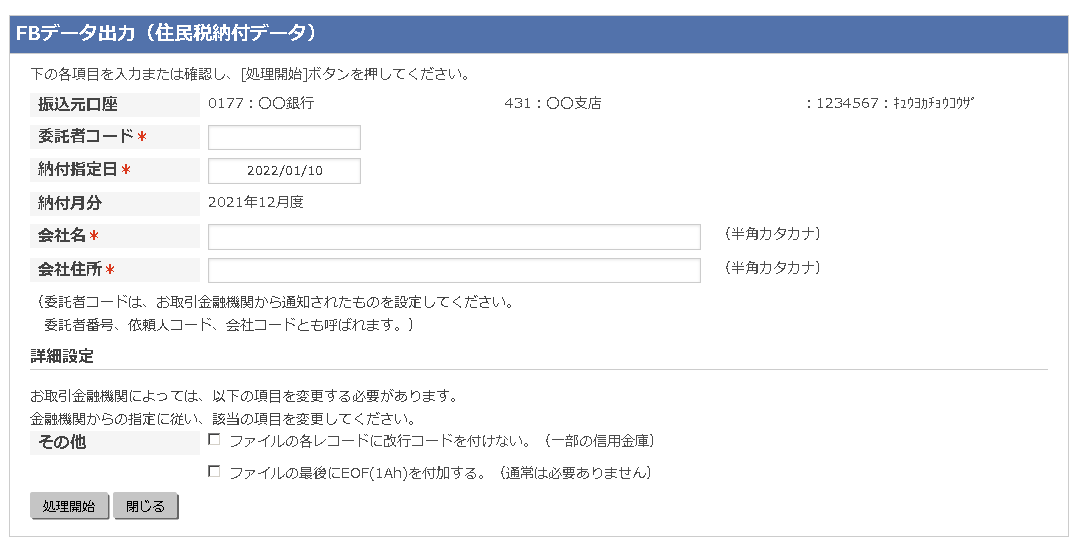Toggle the append EOF(1Ah) checkbox
The height and width of the screenshot is (545, 1088).
tap(214, 471)
